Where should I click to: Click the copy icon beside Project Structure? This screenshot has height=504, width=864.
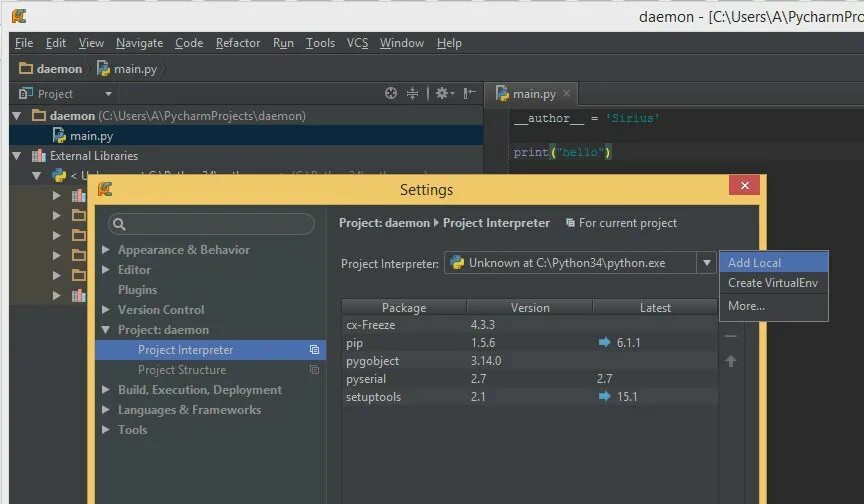tap(314, 370)
